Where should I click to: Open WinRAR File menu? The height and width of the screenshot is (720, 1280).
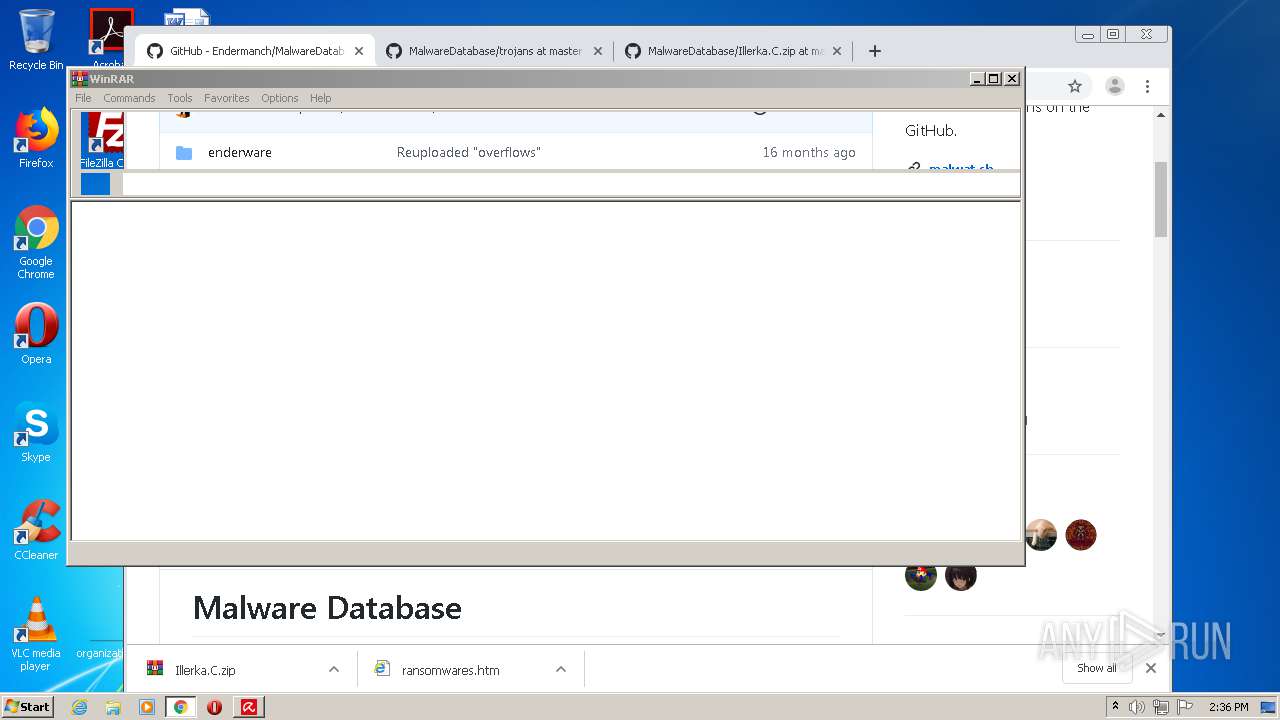click(x=83, y=98)
